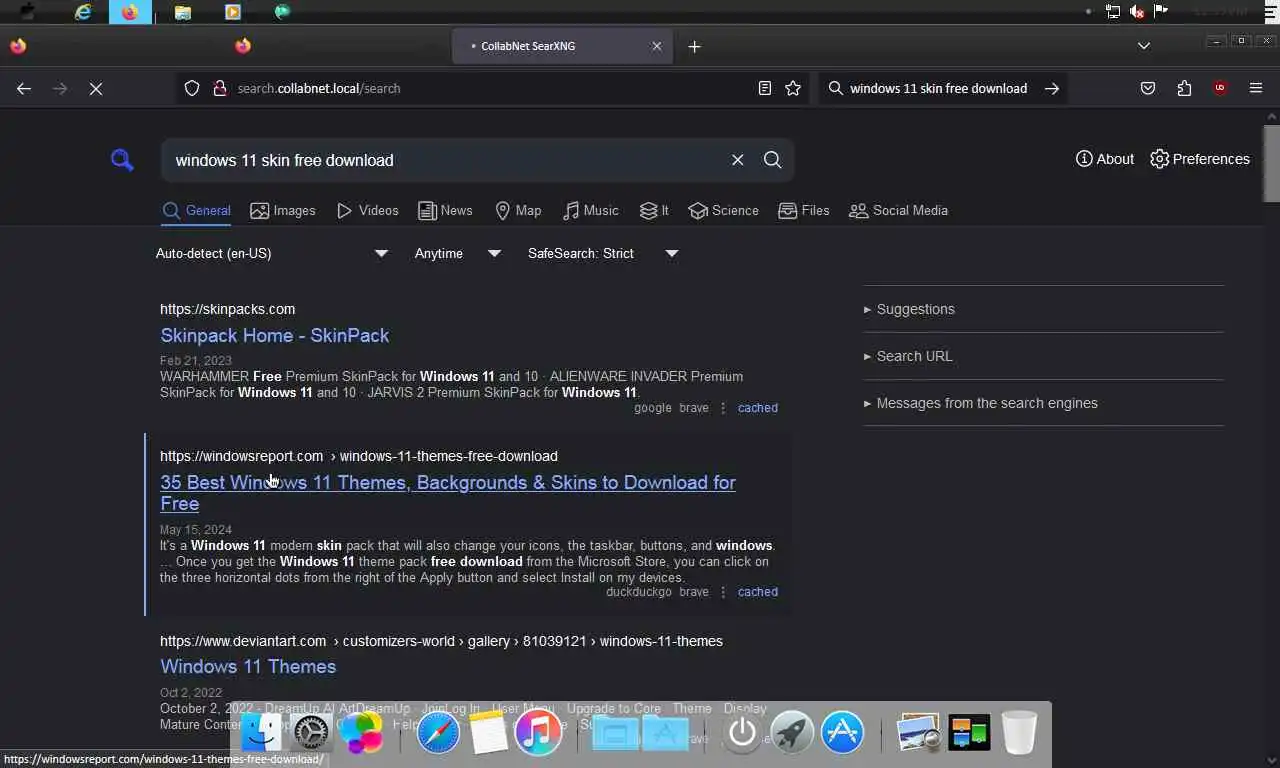Launch Game Center from the dock
The image size is (1280, 768).
361,733
